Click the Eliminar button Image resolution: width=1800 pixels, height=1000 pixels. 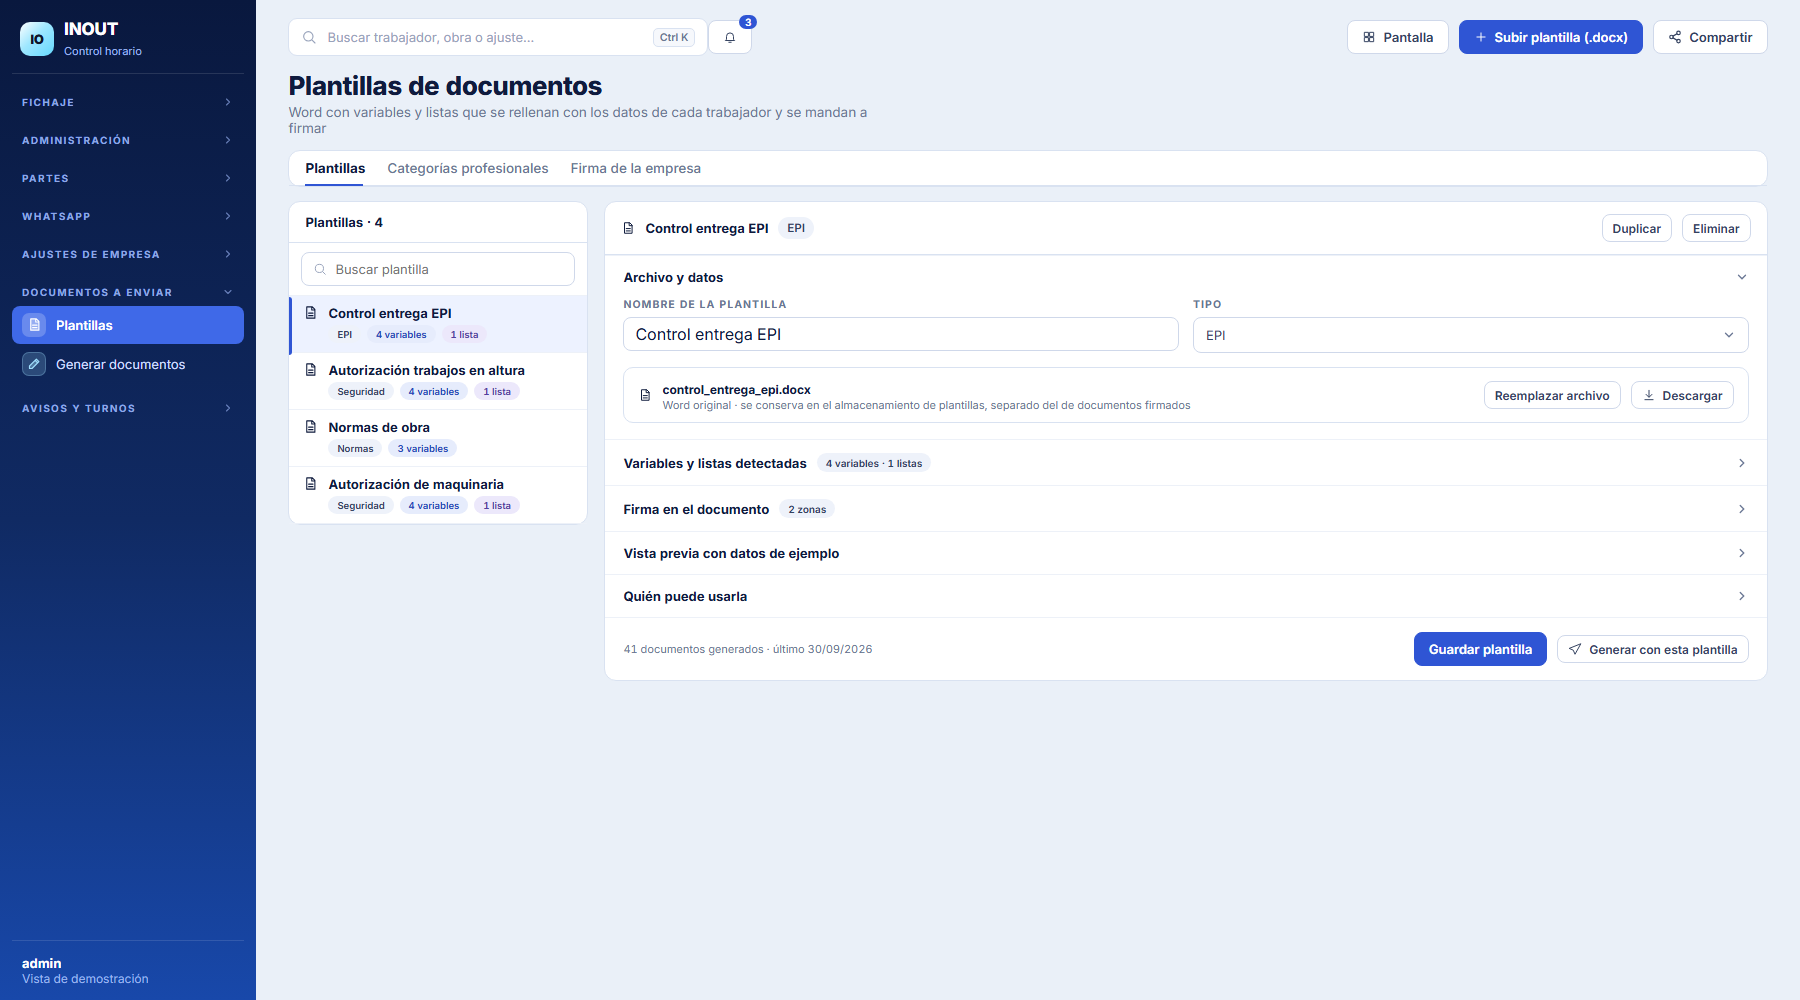(1716, 229)
